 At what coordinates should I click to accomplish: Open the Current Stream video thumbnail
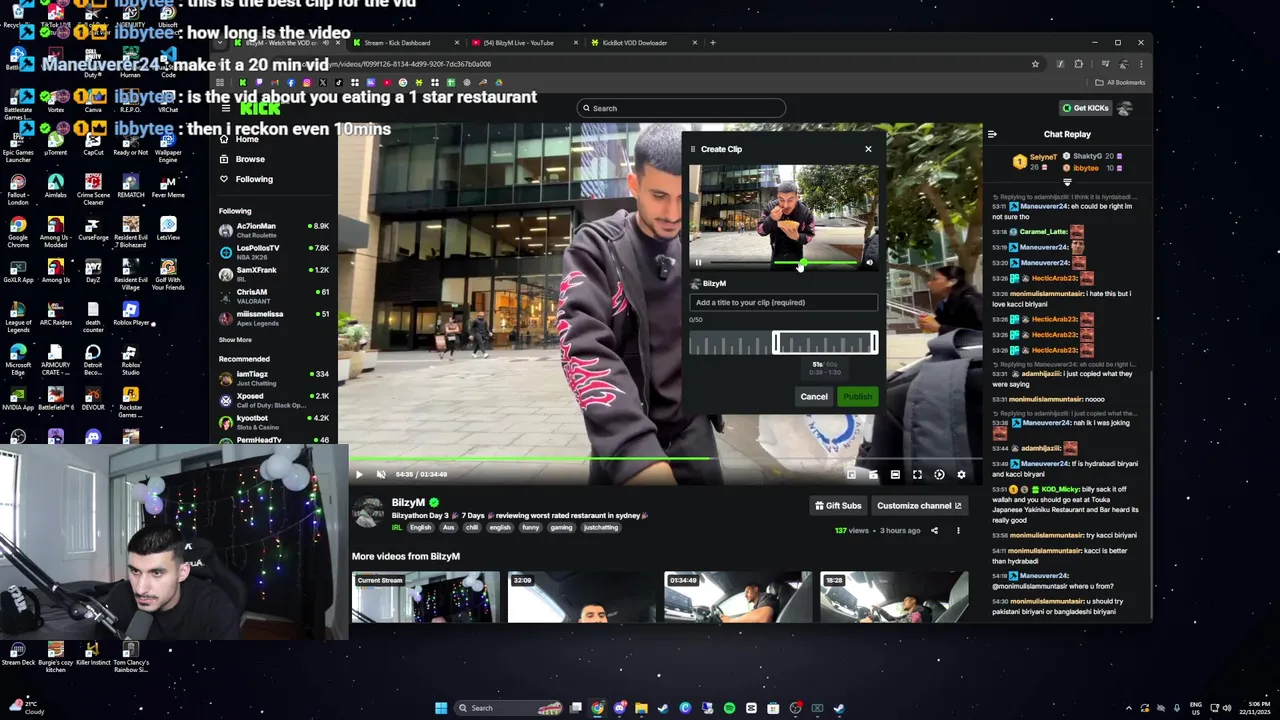tap(426, 597)
